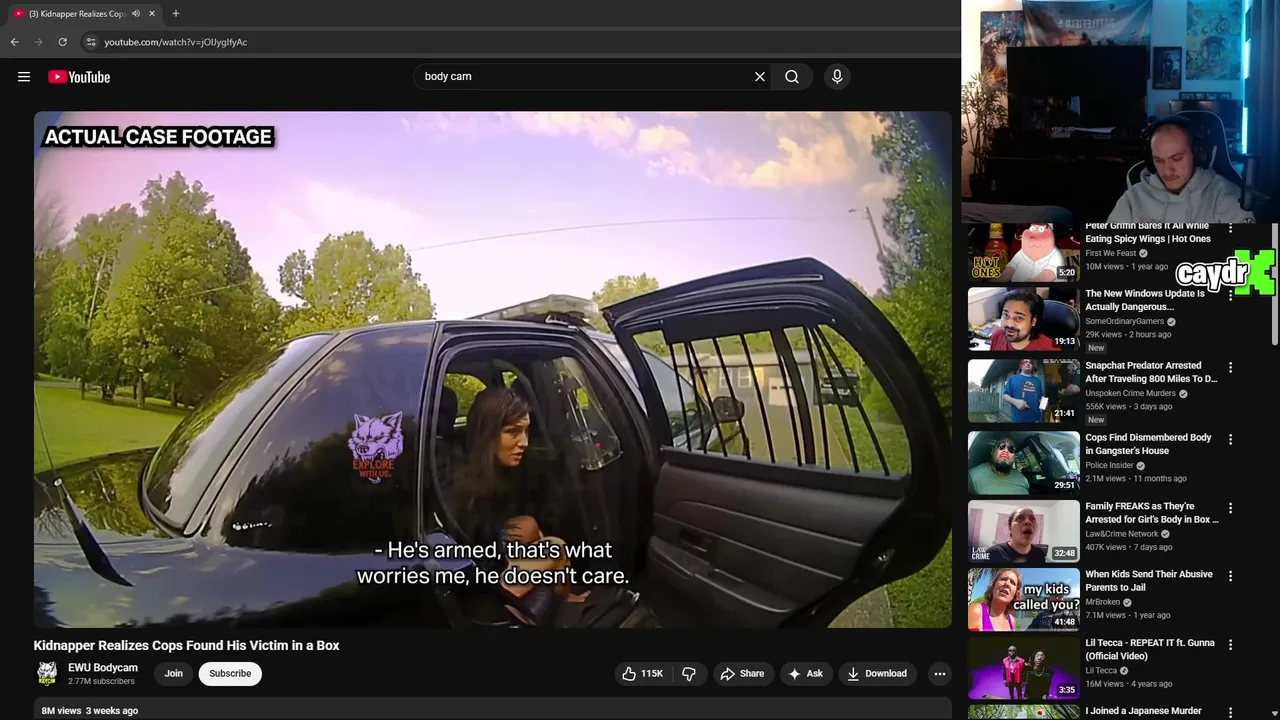Viewport: 1280px width, 720px height.
Task: Go to the YouTube home logo
Action: [x=79, y=77]
